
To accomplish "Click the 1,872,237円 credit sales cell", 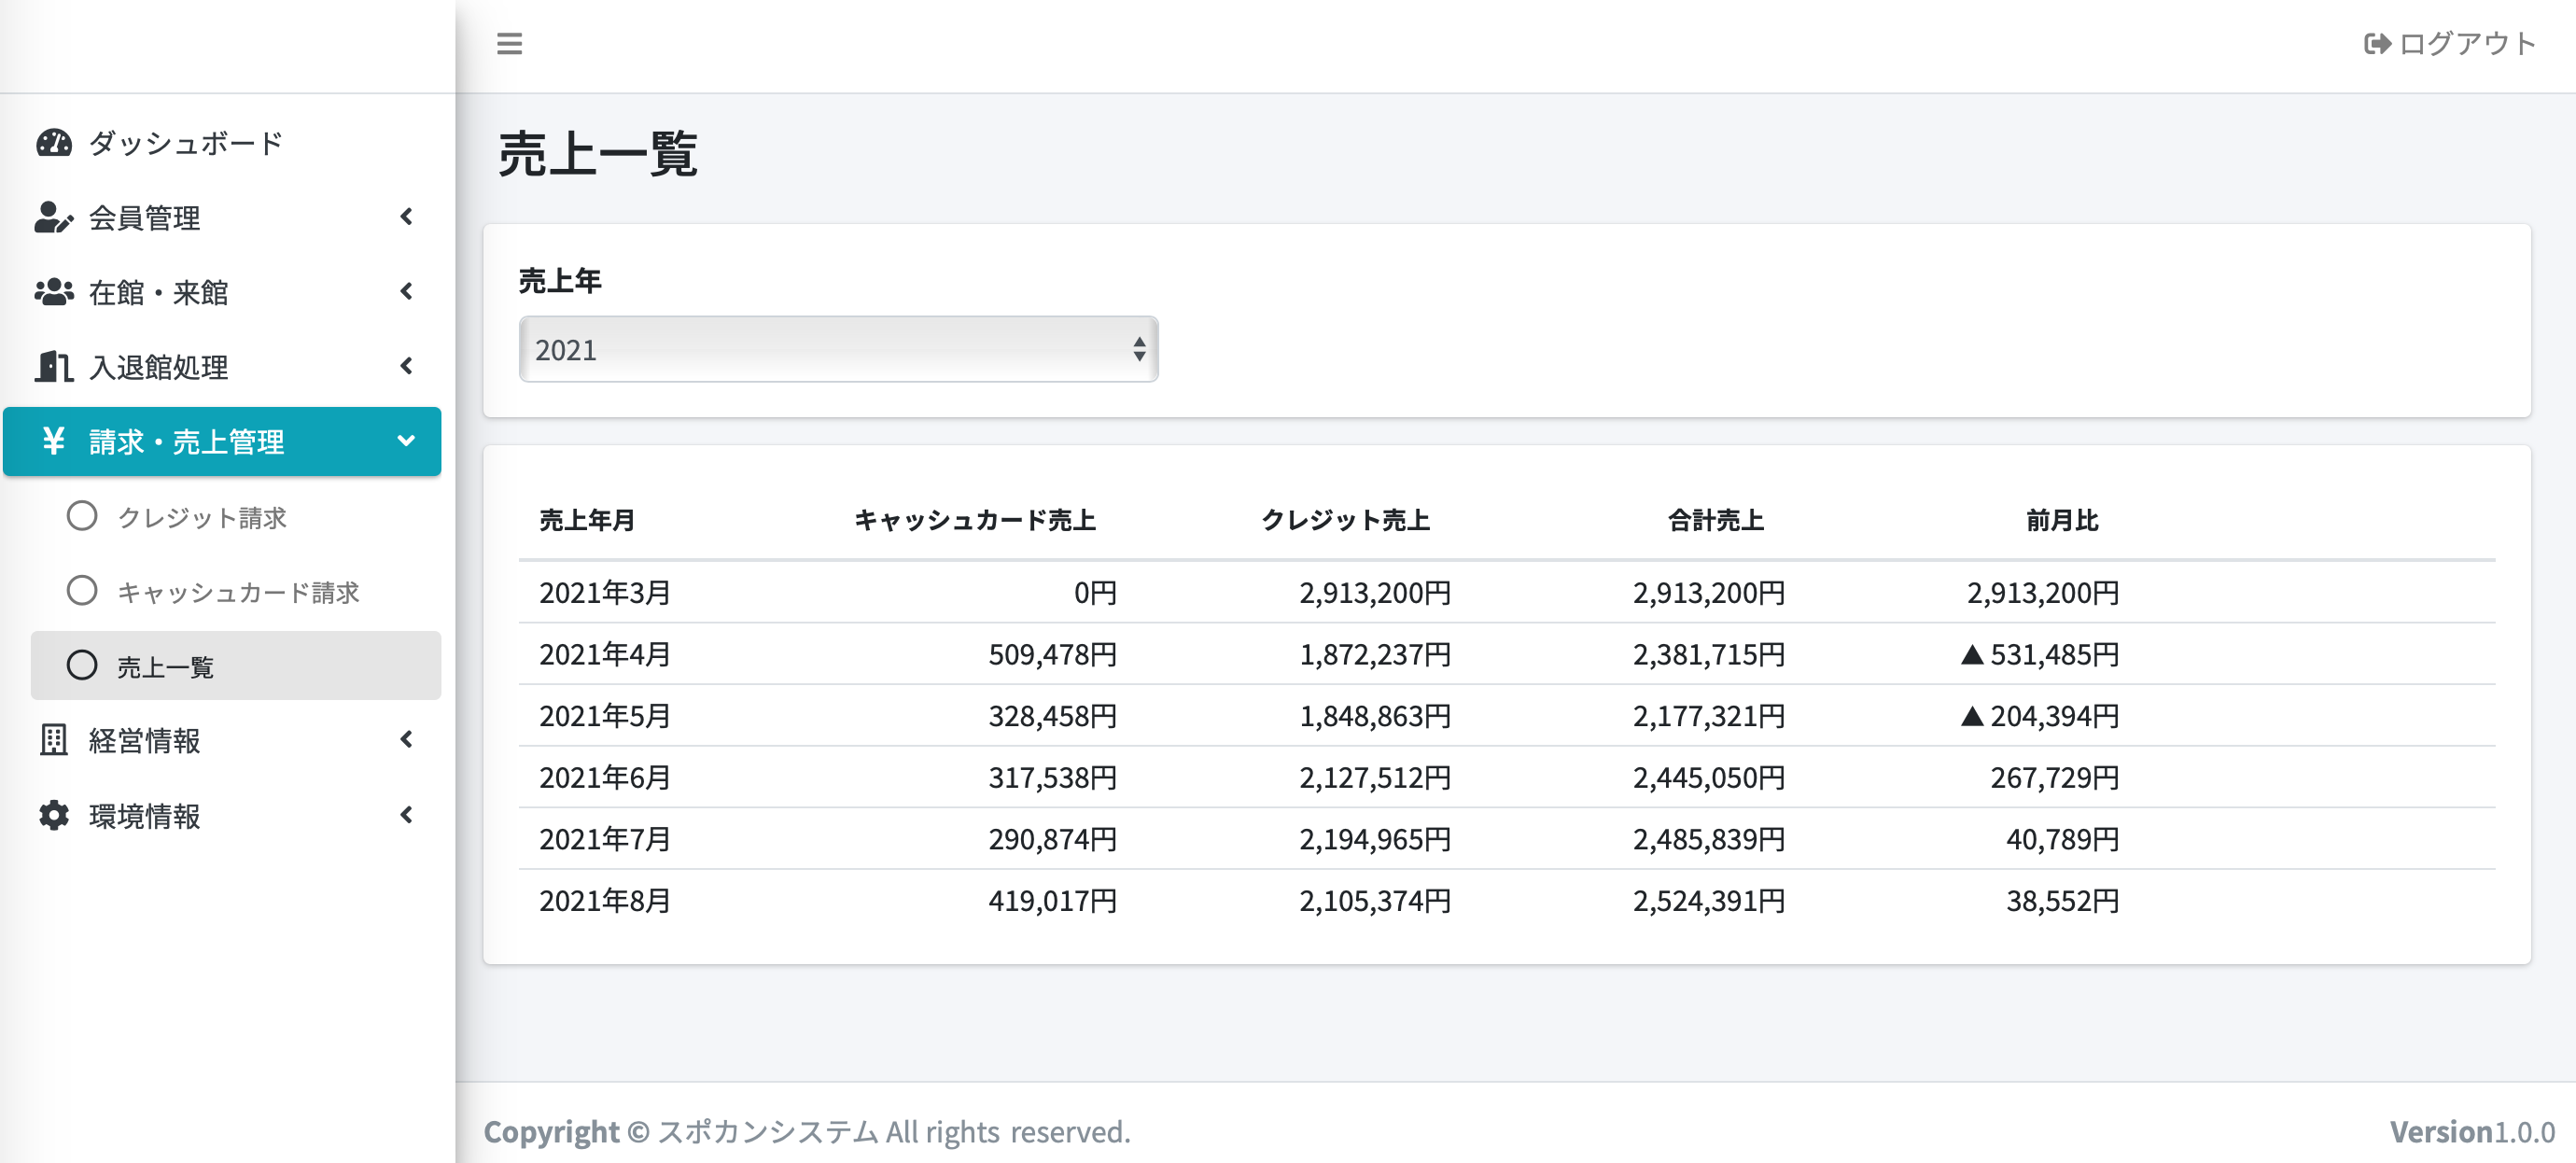I will tap(1375, 654).
